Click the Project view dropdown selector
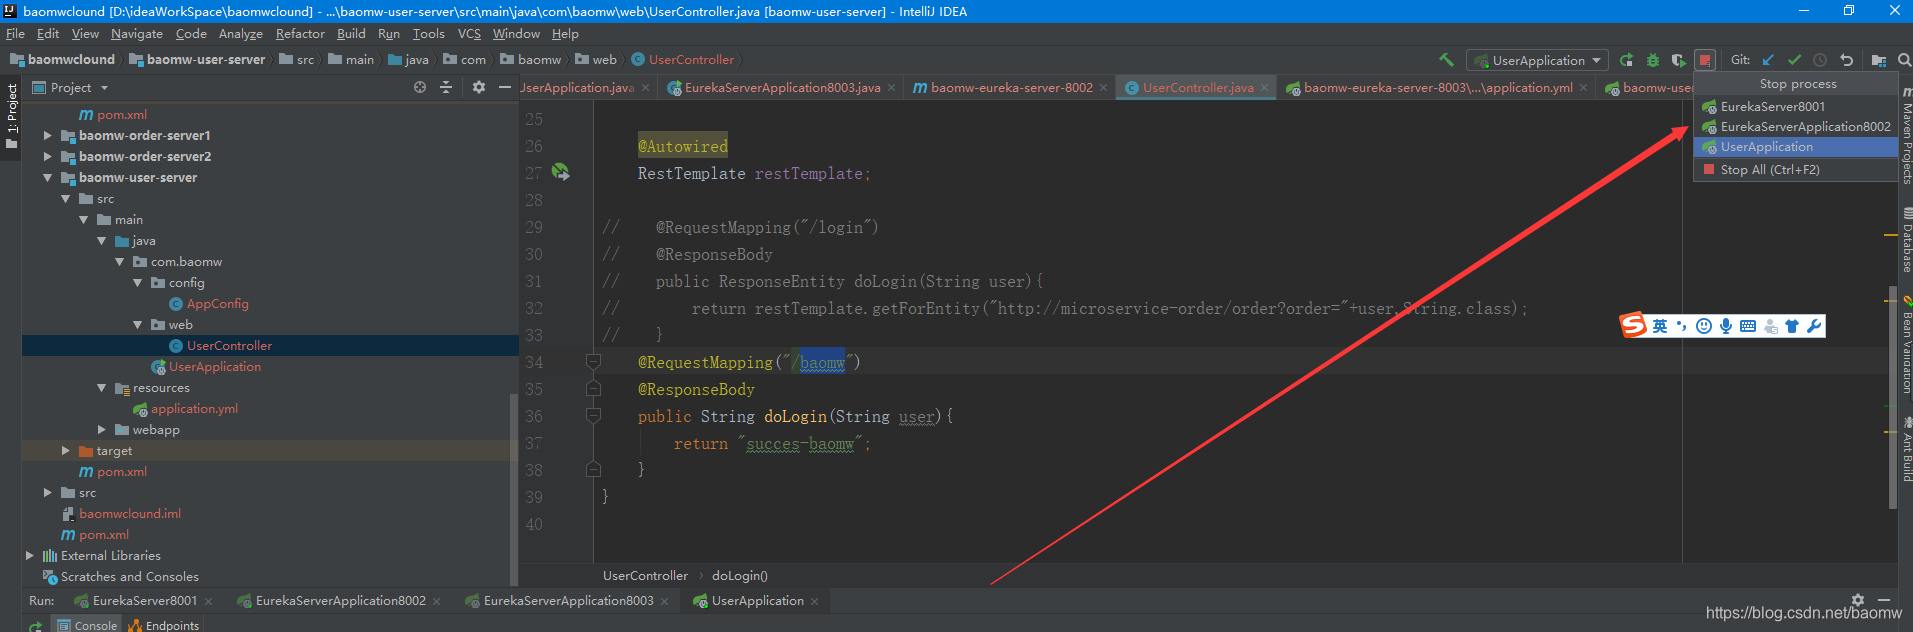Viewport: 1913px width, 632px height. [70, 88]
